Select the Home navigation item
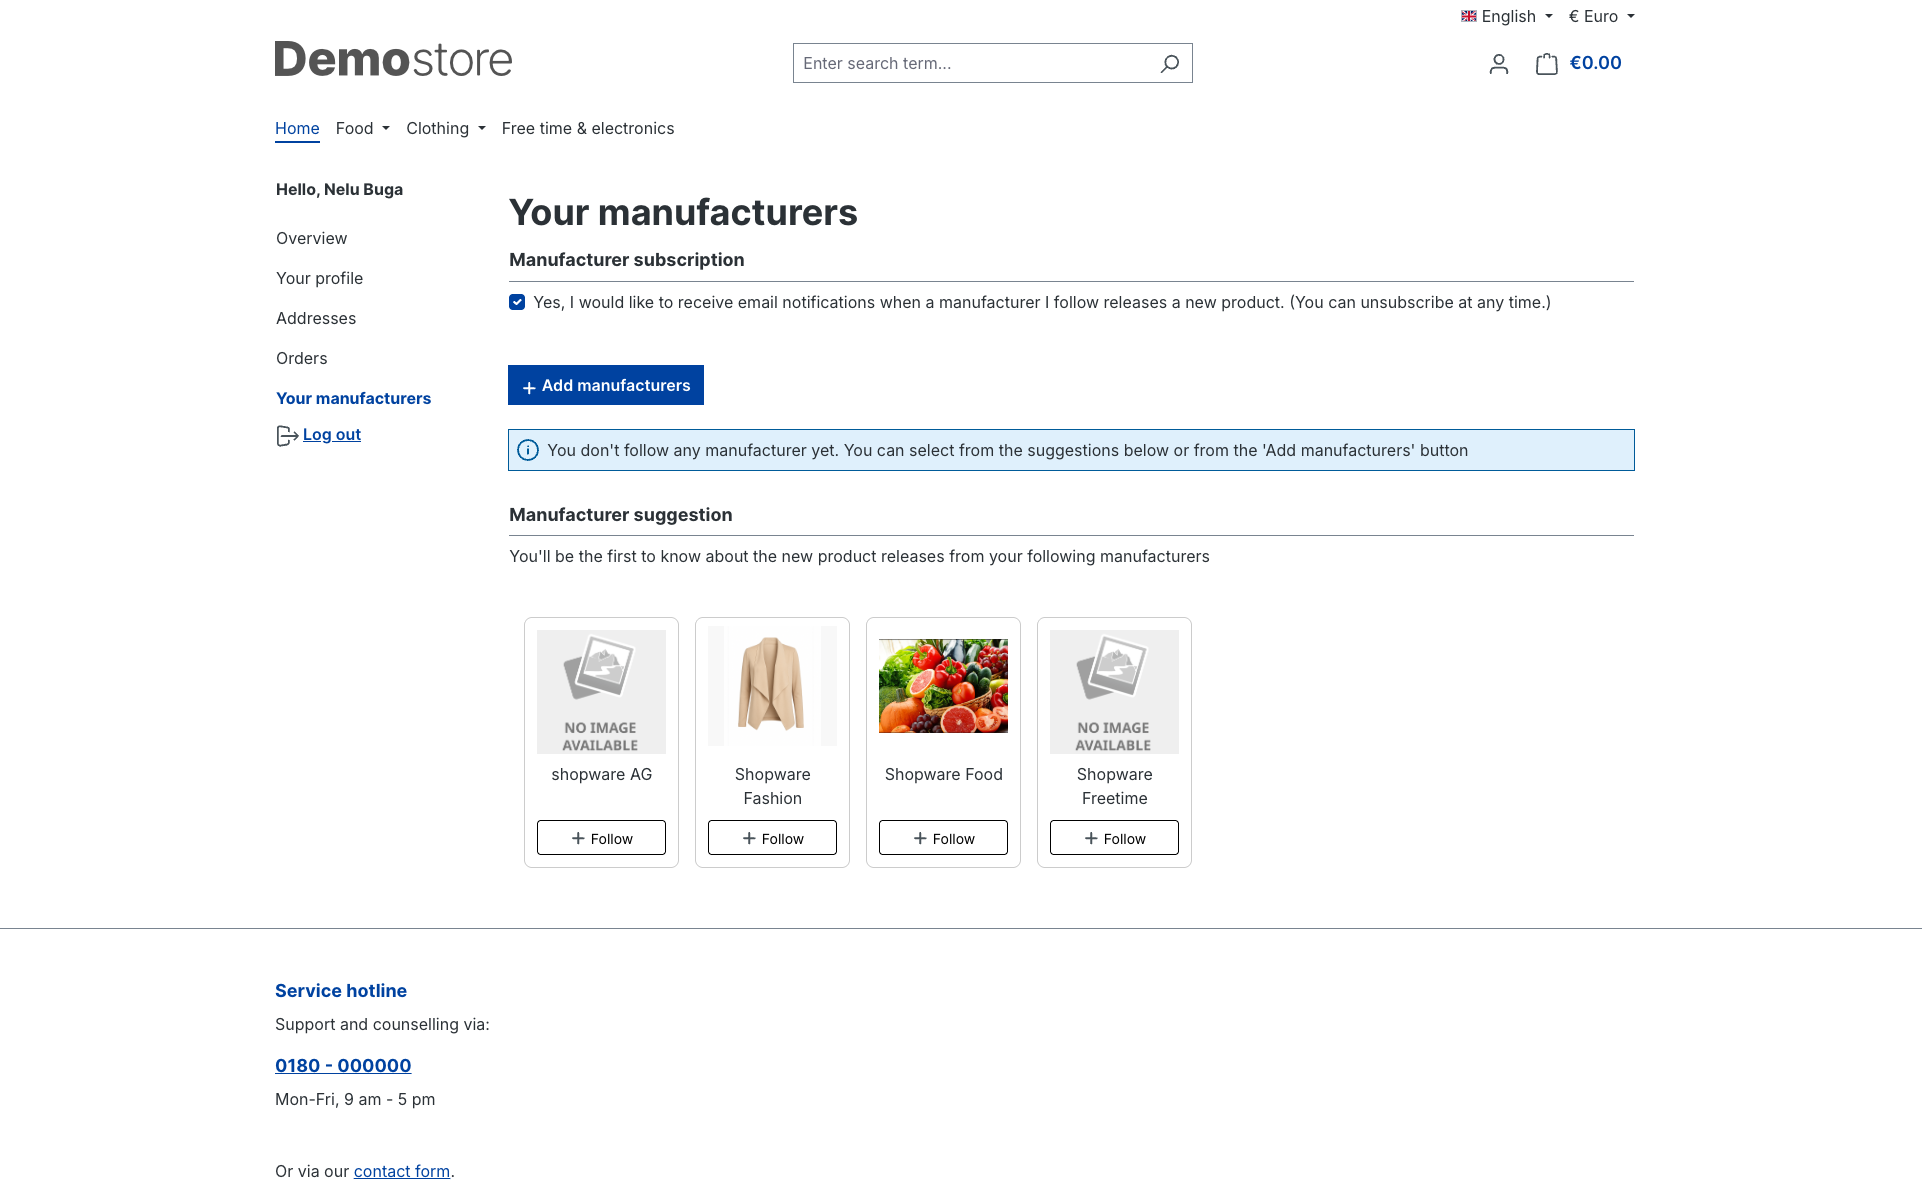The width and height of the screenshot is (1922, 1202). [x=297, y=128]
